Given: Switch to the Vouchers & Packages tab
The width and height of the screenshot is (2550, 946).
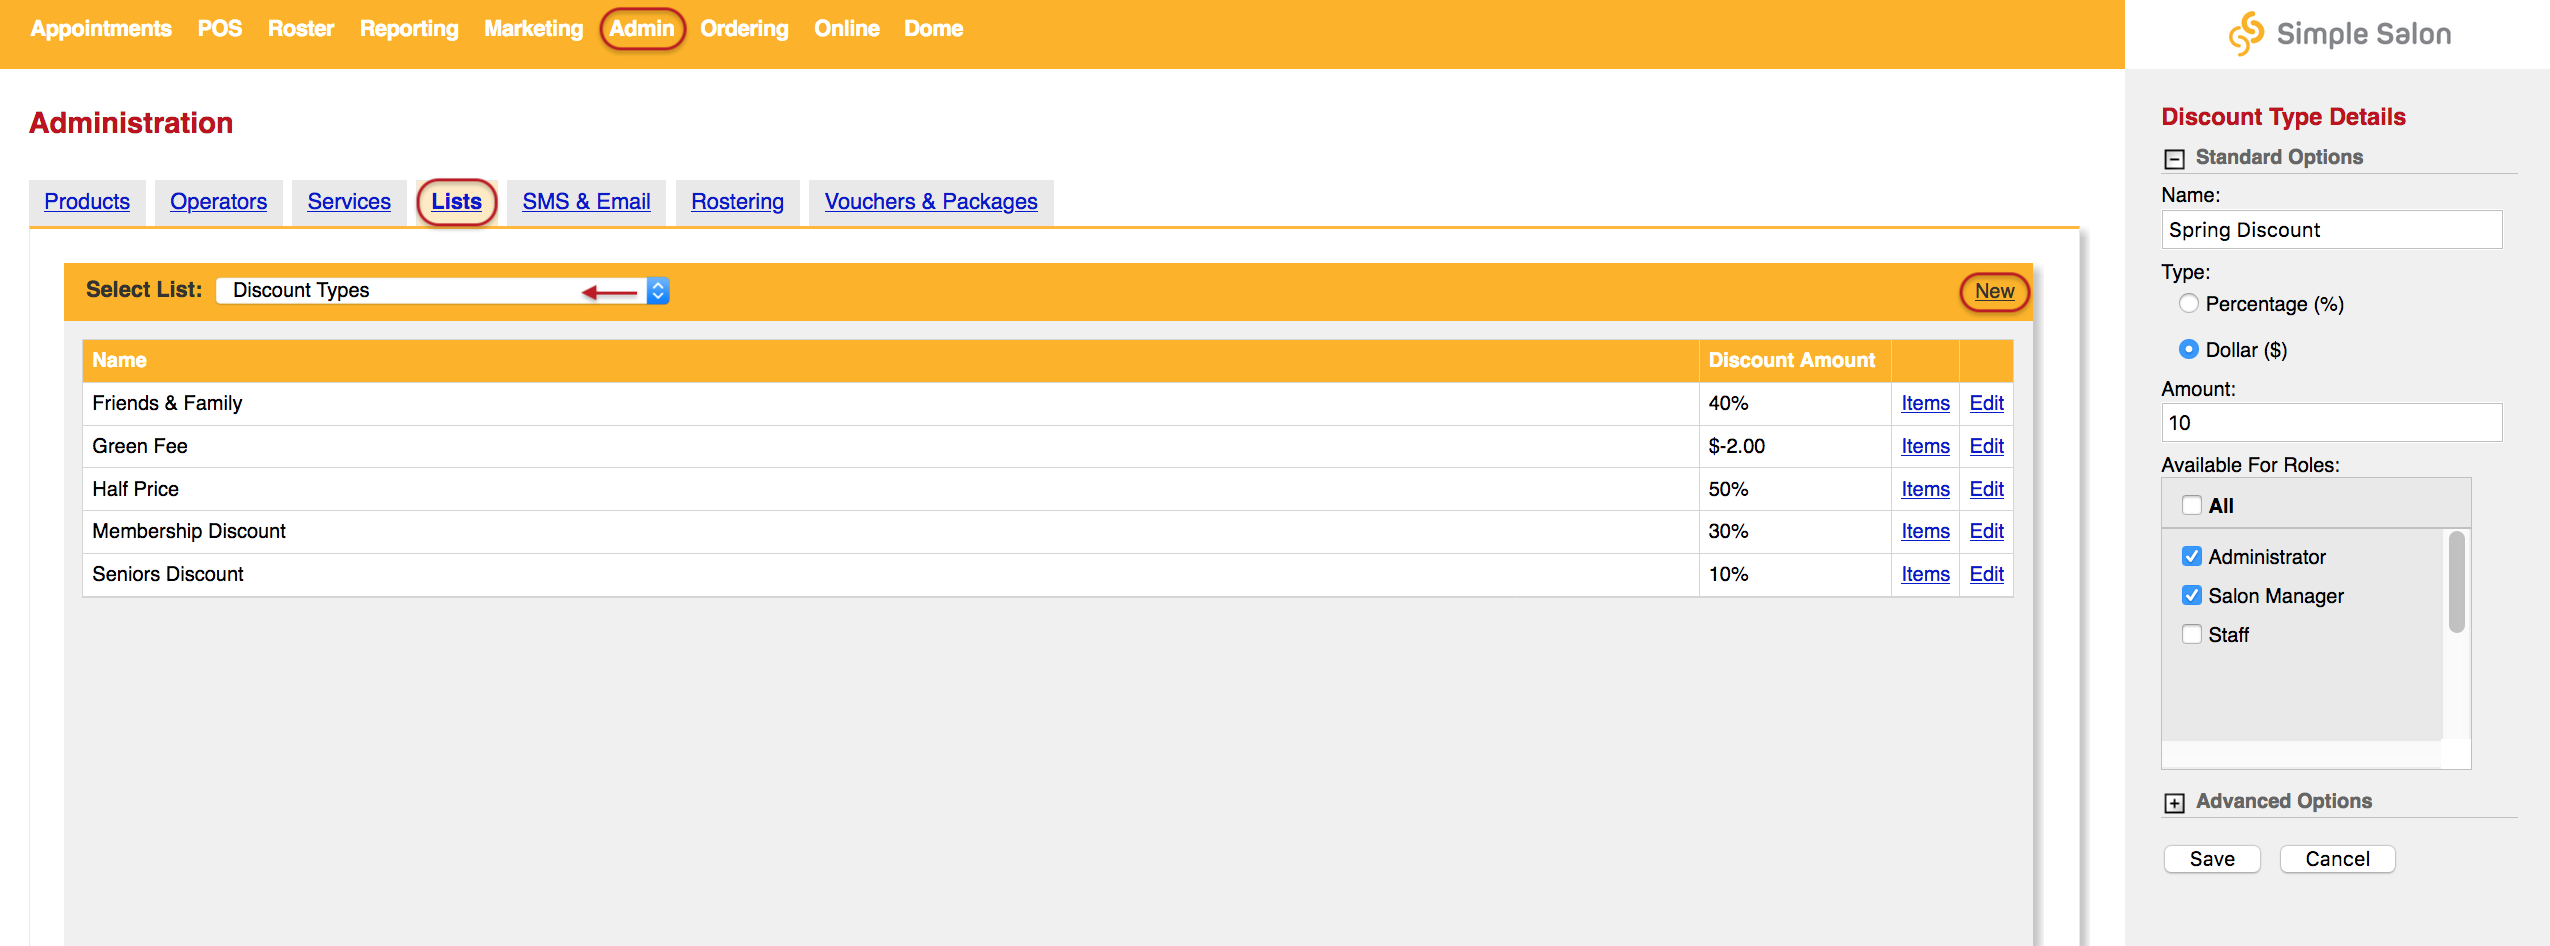Looking at the screenshot, I should [931, 202].
